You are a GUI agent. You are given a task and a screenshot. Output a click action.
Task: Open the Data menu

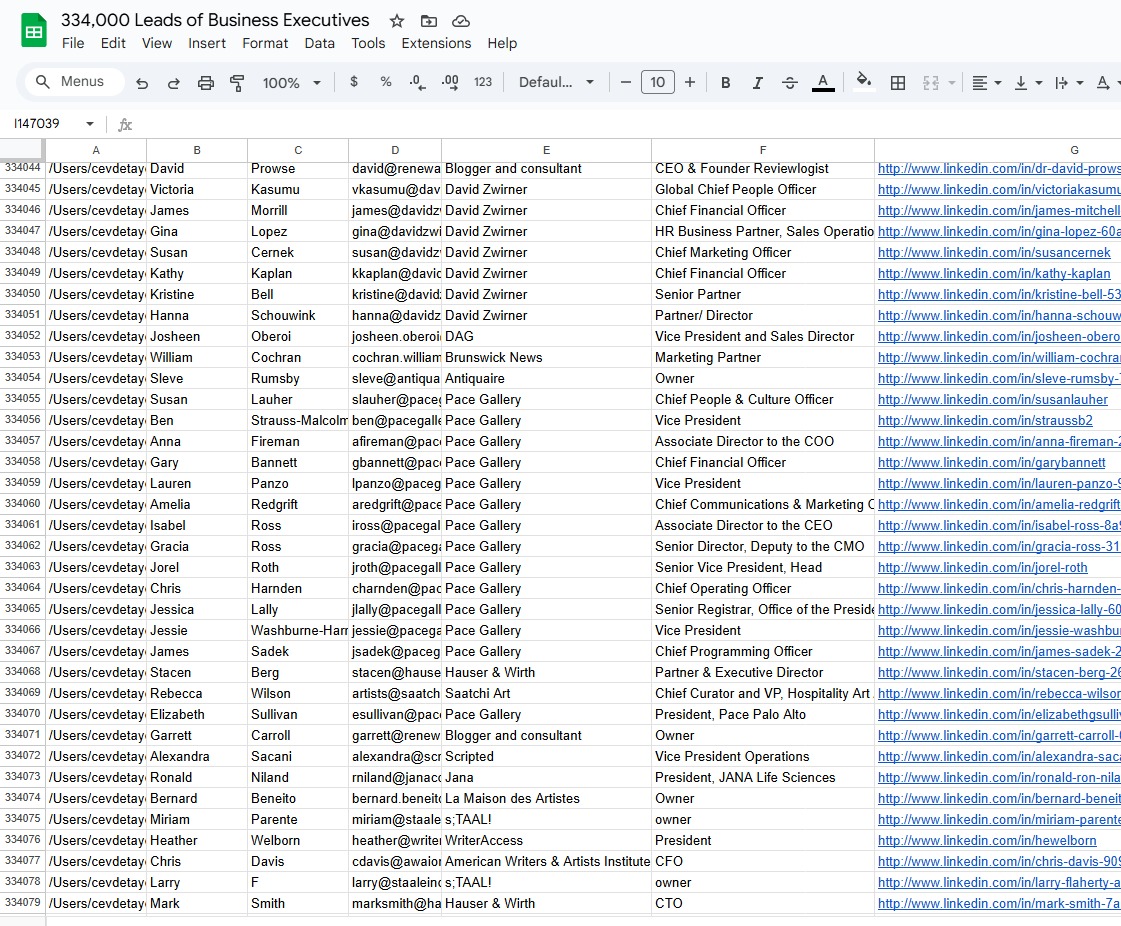point(320,43)
